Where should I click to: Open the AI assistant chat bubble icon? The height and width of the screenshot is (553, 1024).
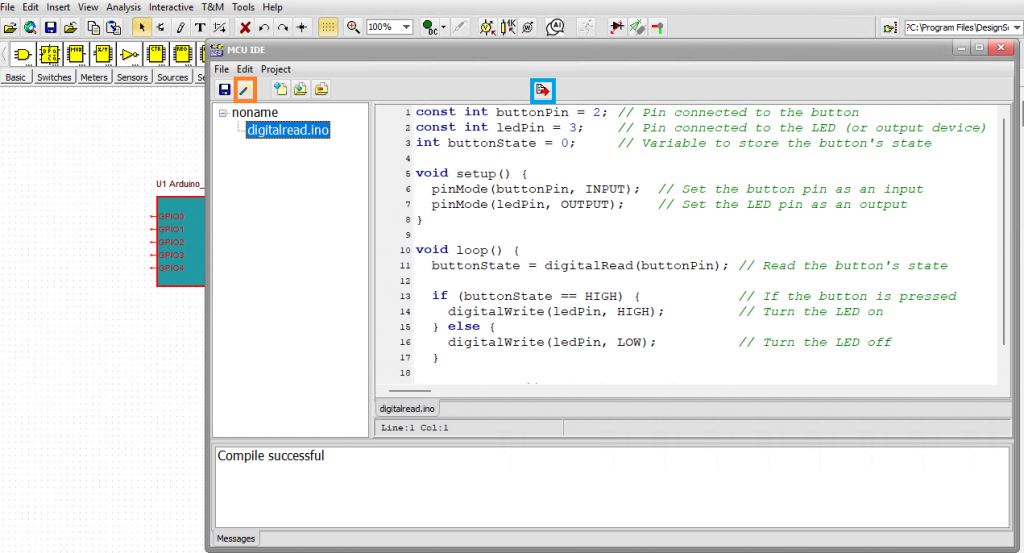pos(557,27)
